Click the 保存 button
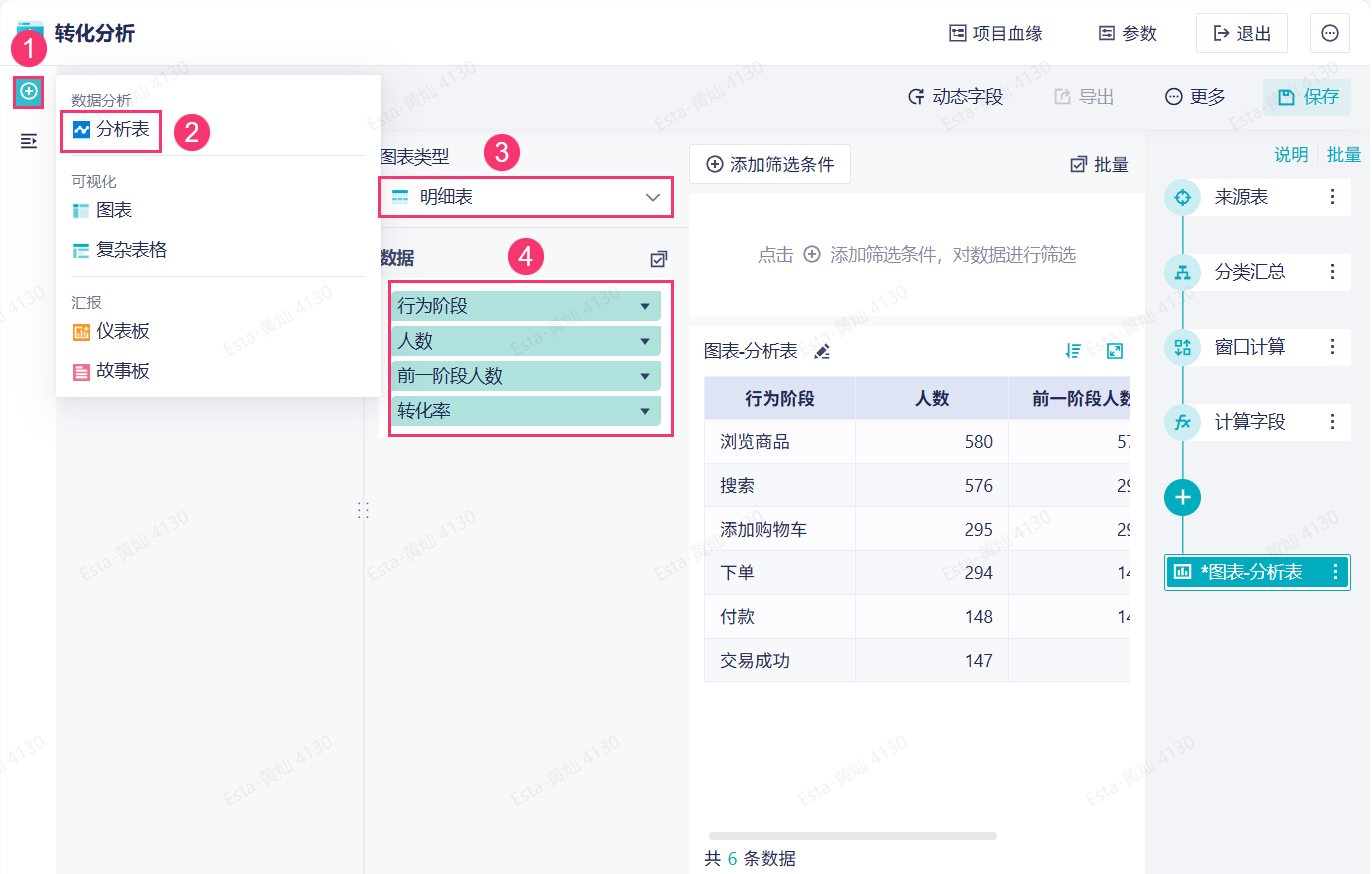 coord(1307,97)
